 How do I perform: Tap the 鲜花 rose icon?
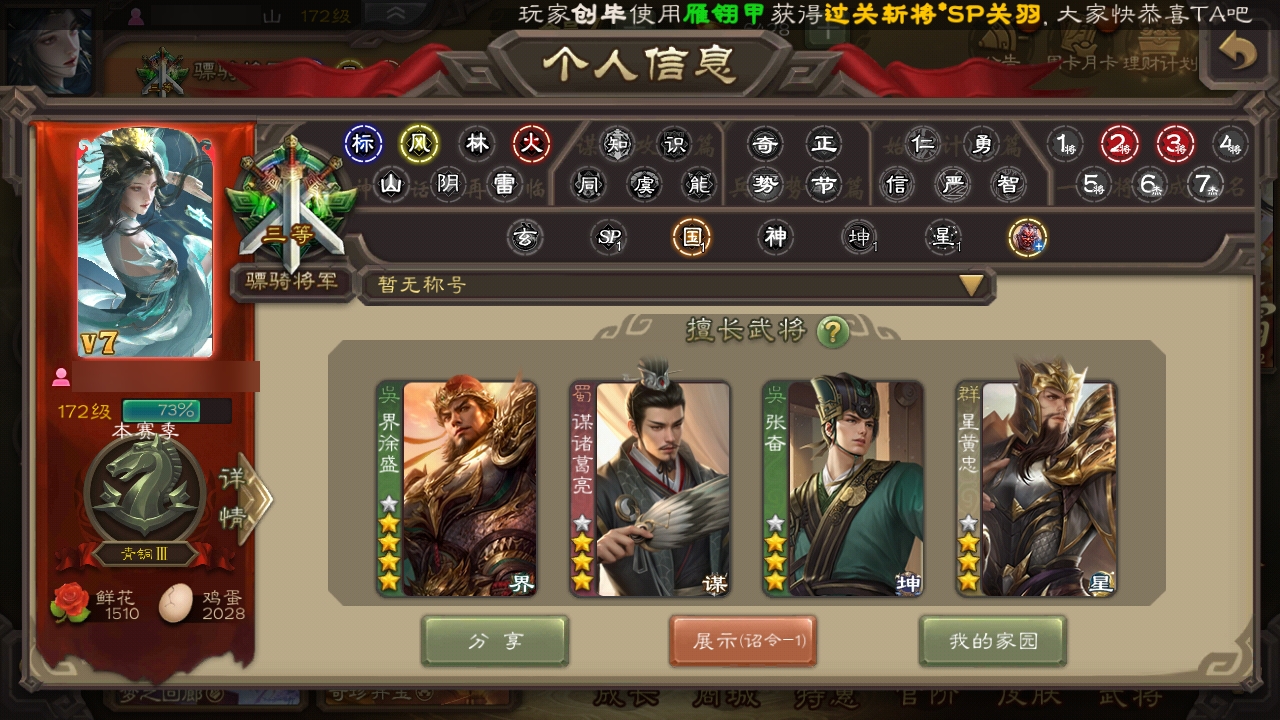click(71, 603)
